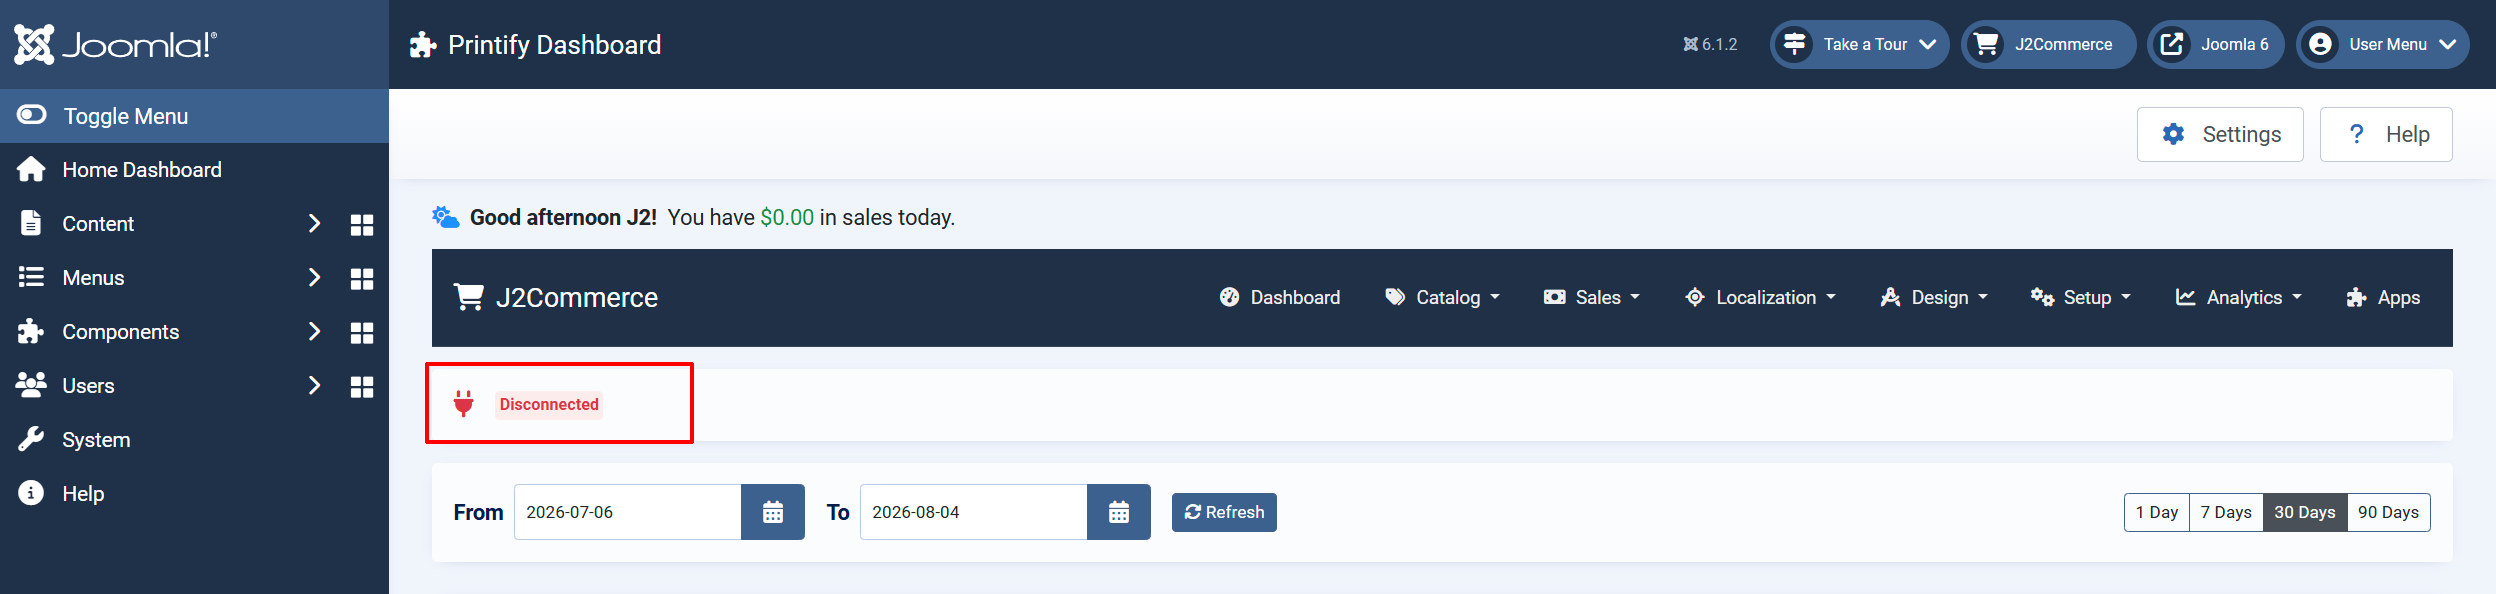2496x594 pixels.
Task: Click the System wrench icon
Action: click(31, 440)
